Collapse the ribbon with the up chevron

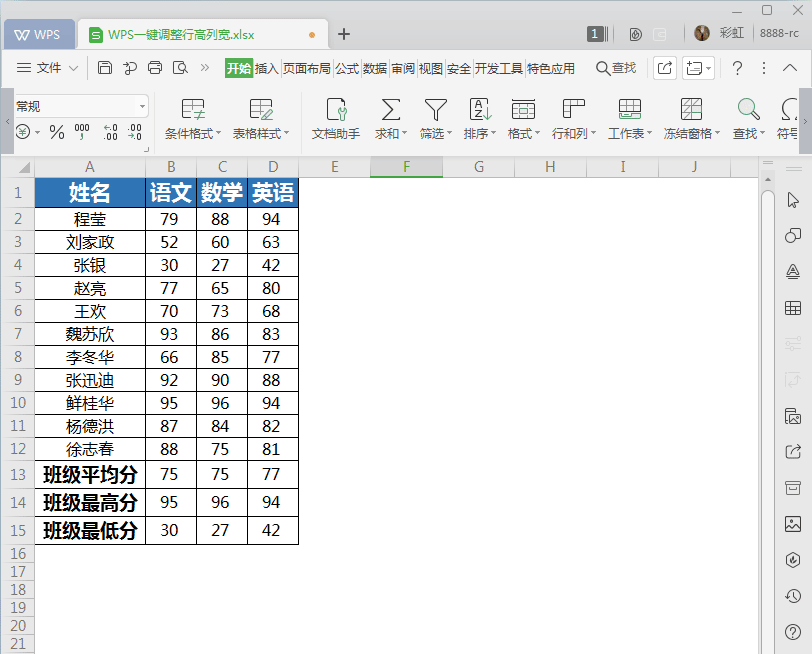(x=790, y=68)
